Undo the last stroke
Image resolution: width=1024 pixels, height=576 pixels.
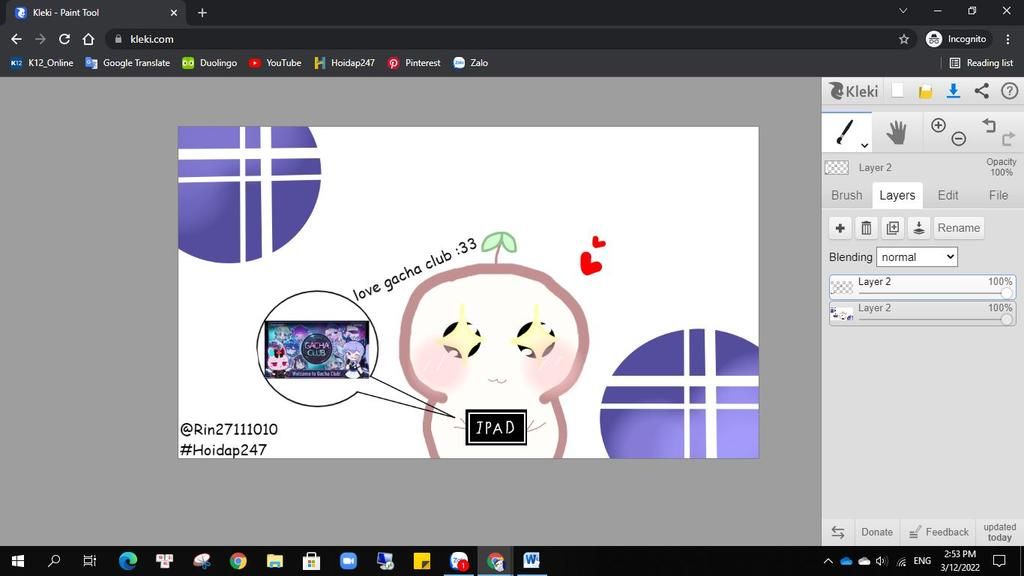pyautogui.click(x=989, y=125)
